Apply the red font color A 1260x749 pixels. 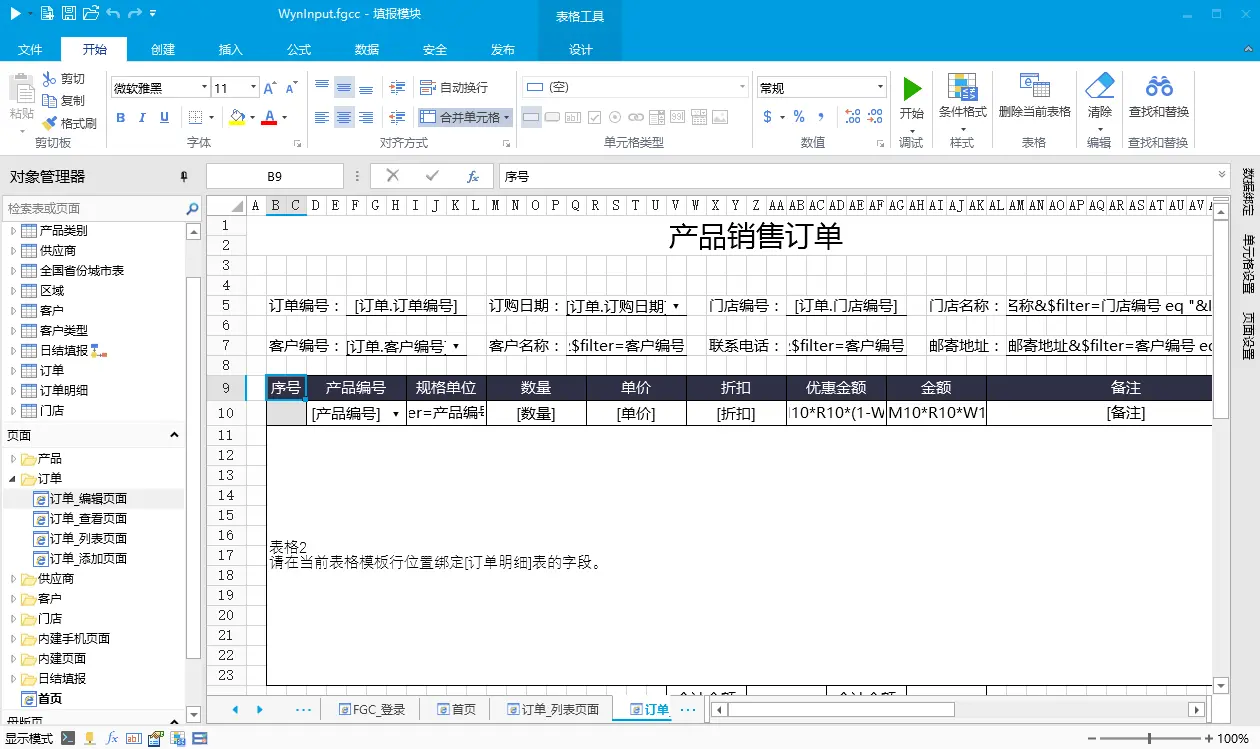click(268, 118)
